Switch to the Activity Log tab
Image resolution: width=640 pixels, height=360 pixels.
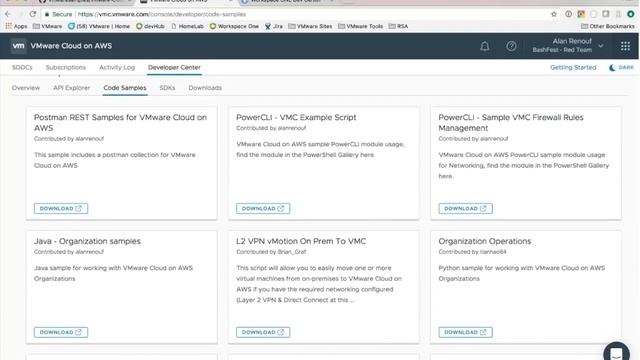pyautogui.click(x=117, y=67)
